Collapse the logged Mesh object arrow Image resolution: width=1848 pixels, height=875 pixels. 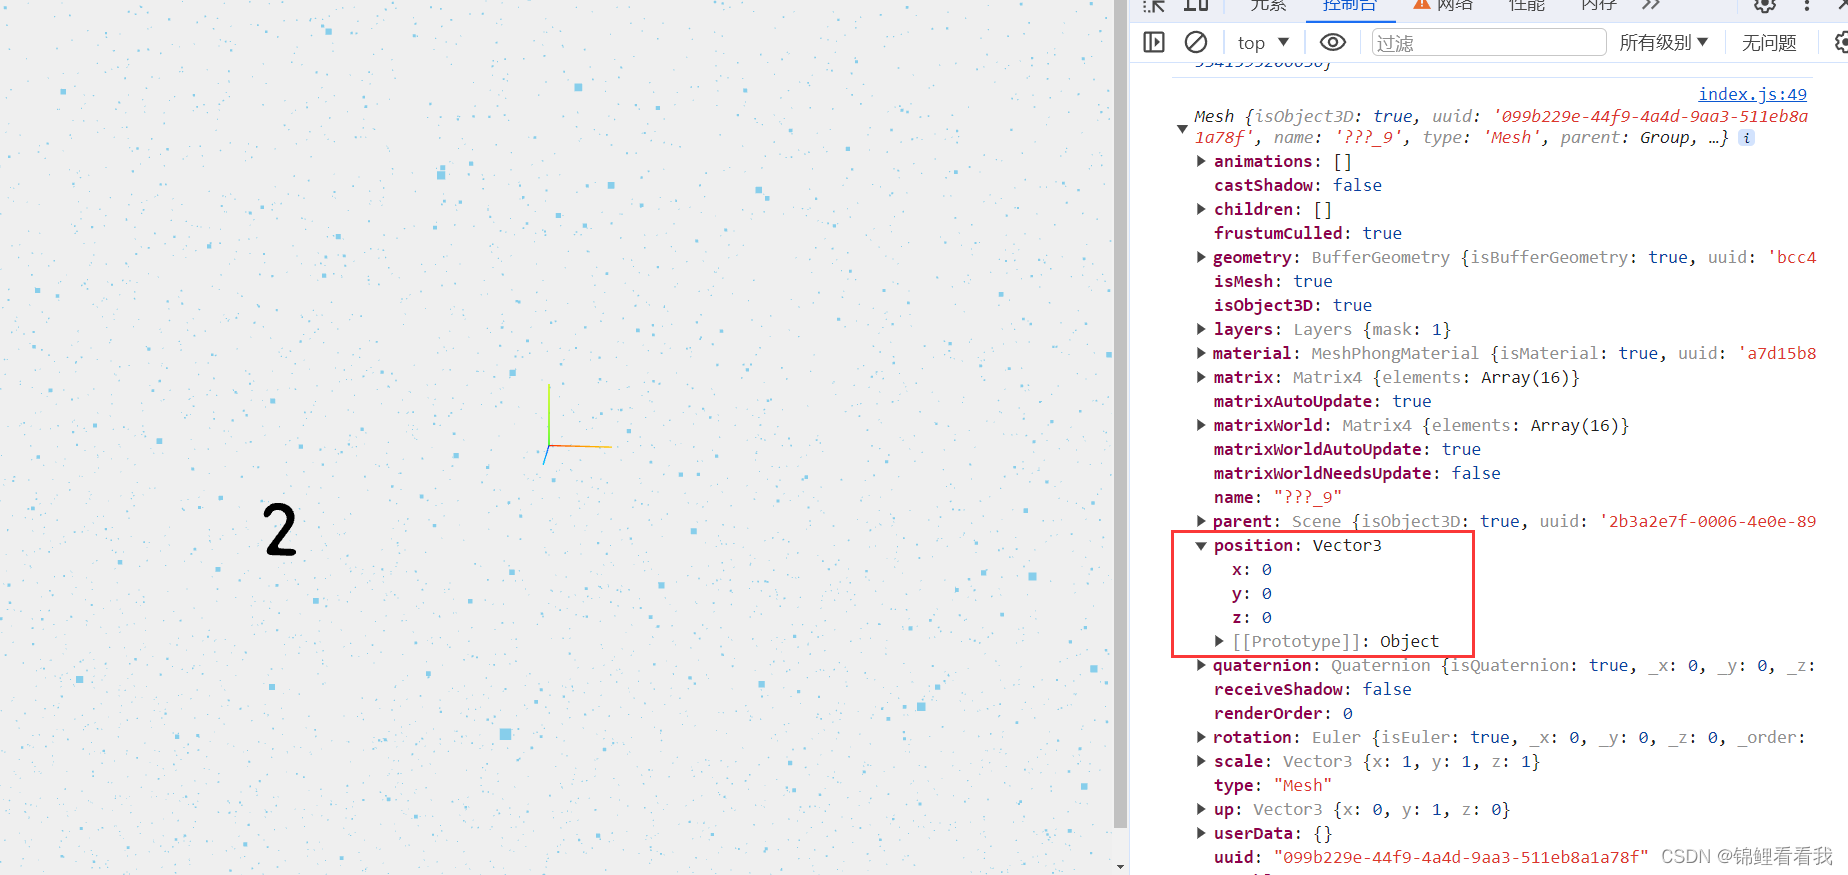click(1182, 128)
